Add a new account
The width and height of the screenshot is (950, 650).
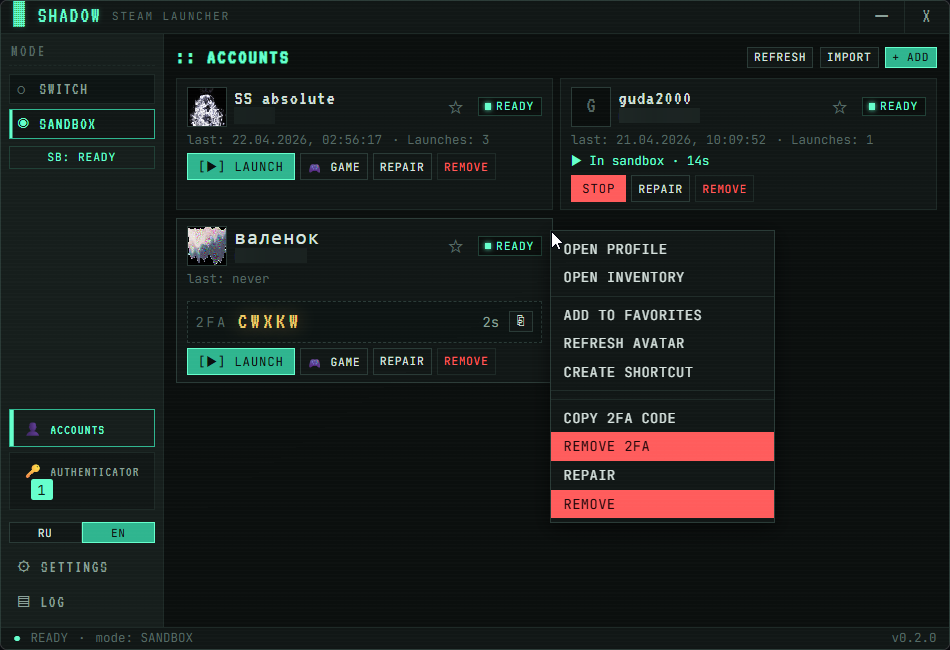pos(911,58)
